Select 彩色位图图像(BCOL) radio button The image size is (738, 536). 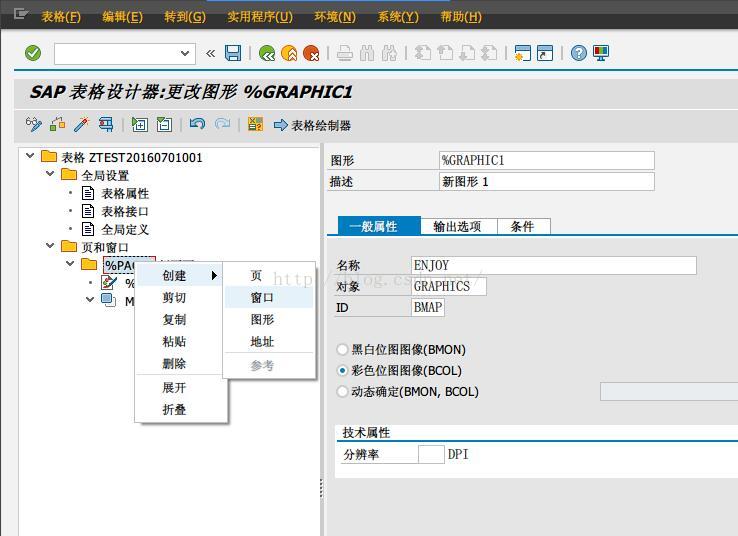click(x=343, y=370)
